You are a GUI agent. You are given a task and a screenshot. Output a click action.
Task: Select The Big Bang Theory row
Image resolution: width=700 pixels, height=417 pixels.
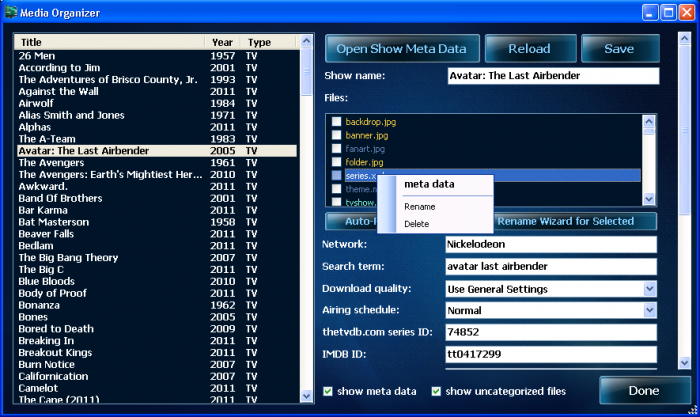point(157,258)
